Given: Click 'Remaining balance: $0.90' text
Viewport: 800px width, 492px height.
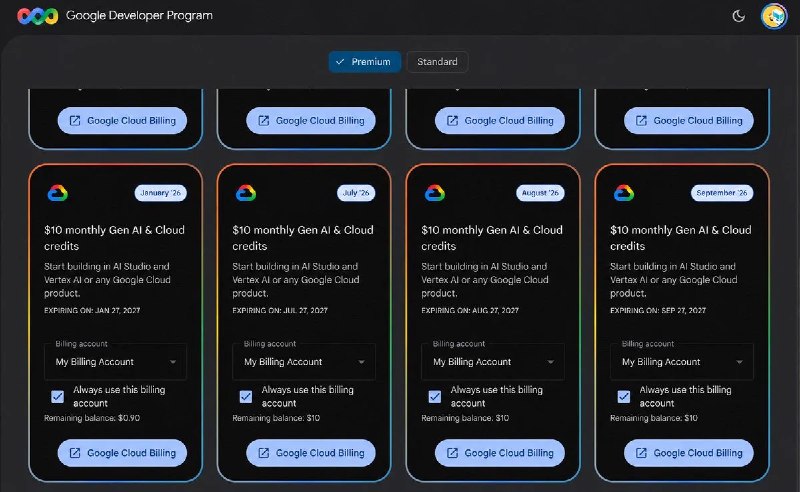Looking at the screenshot, I should coord(92,418).
